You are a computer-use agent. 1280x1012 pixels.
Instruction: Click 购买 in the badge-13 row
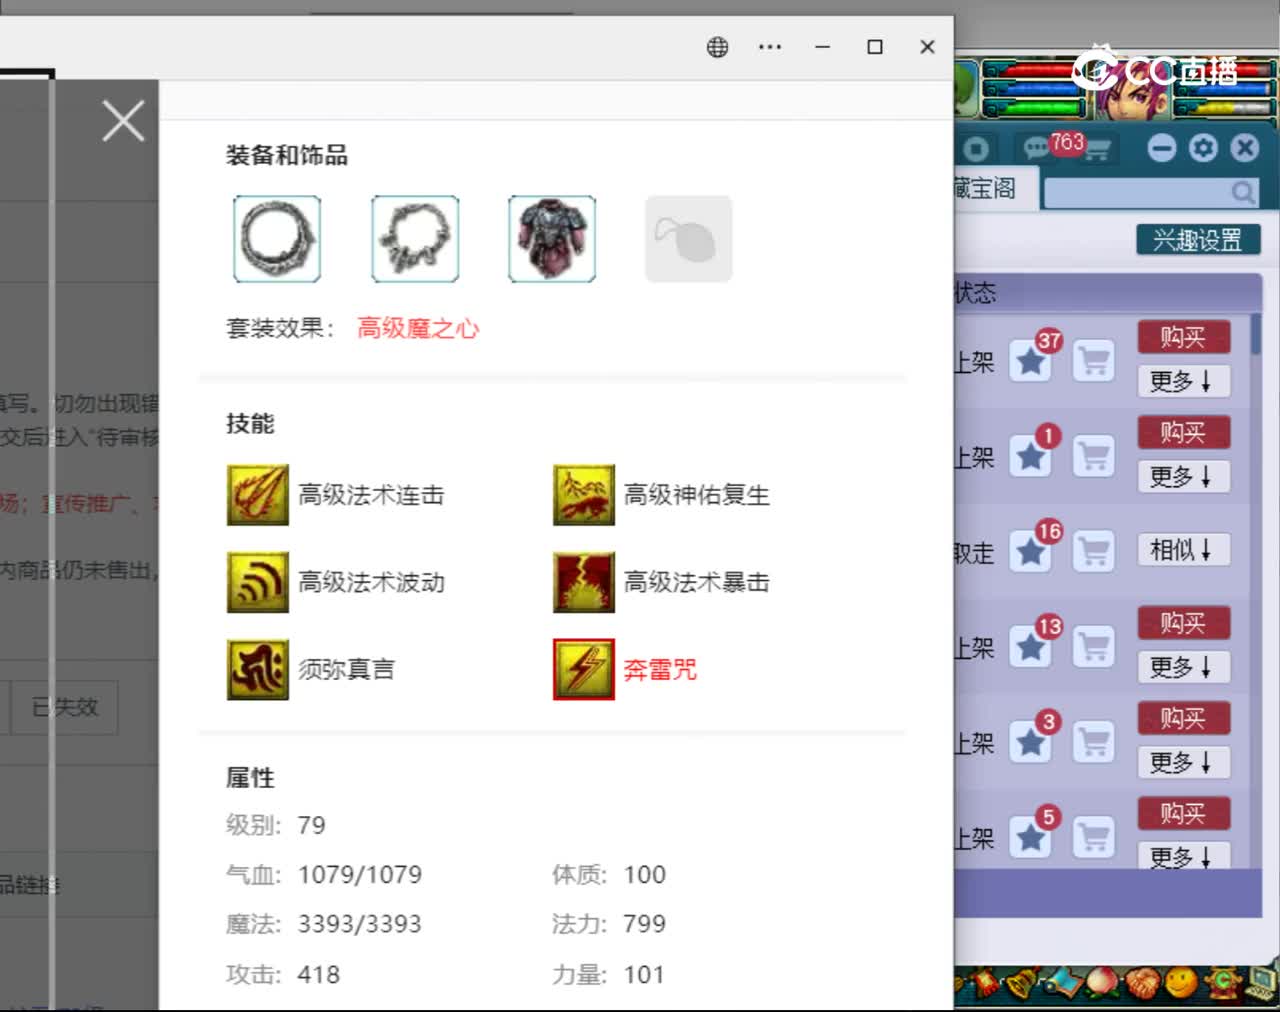[1184, 624]
